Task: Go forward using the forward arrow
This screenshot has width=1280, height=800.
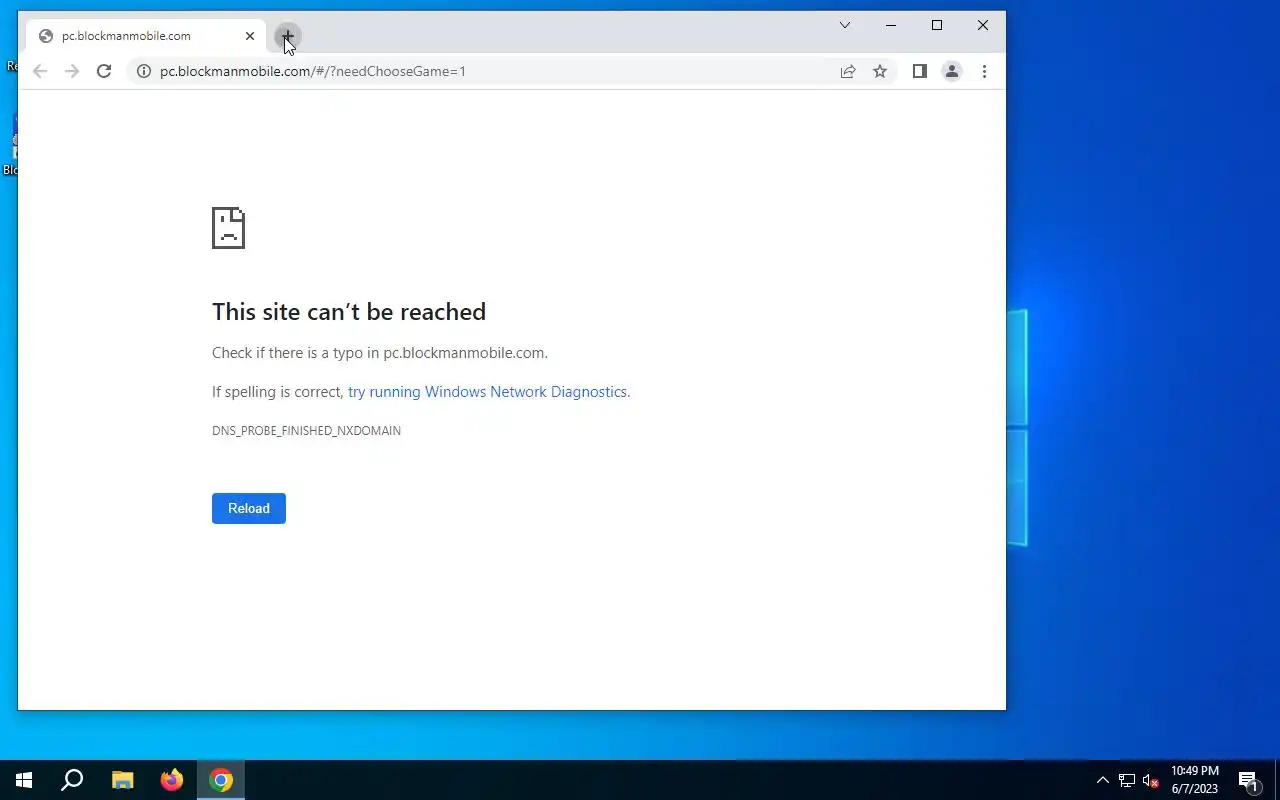Action: tap(72, 71)
